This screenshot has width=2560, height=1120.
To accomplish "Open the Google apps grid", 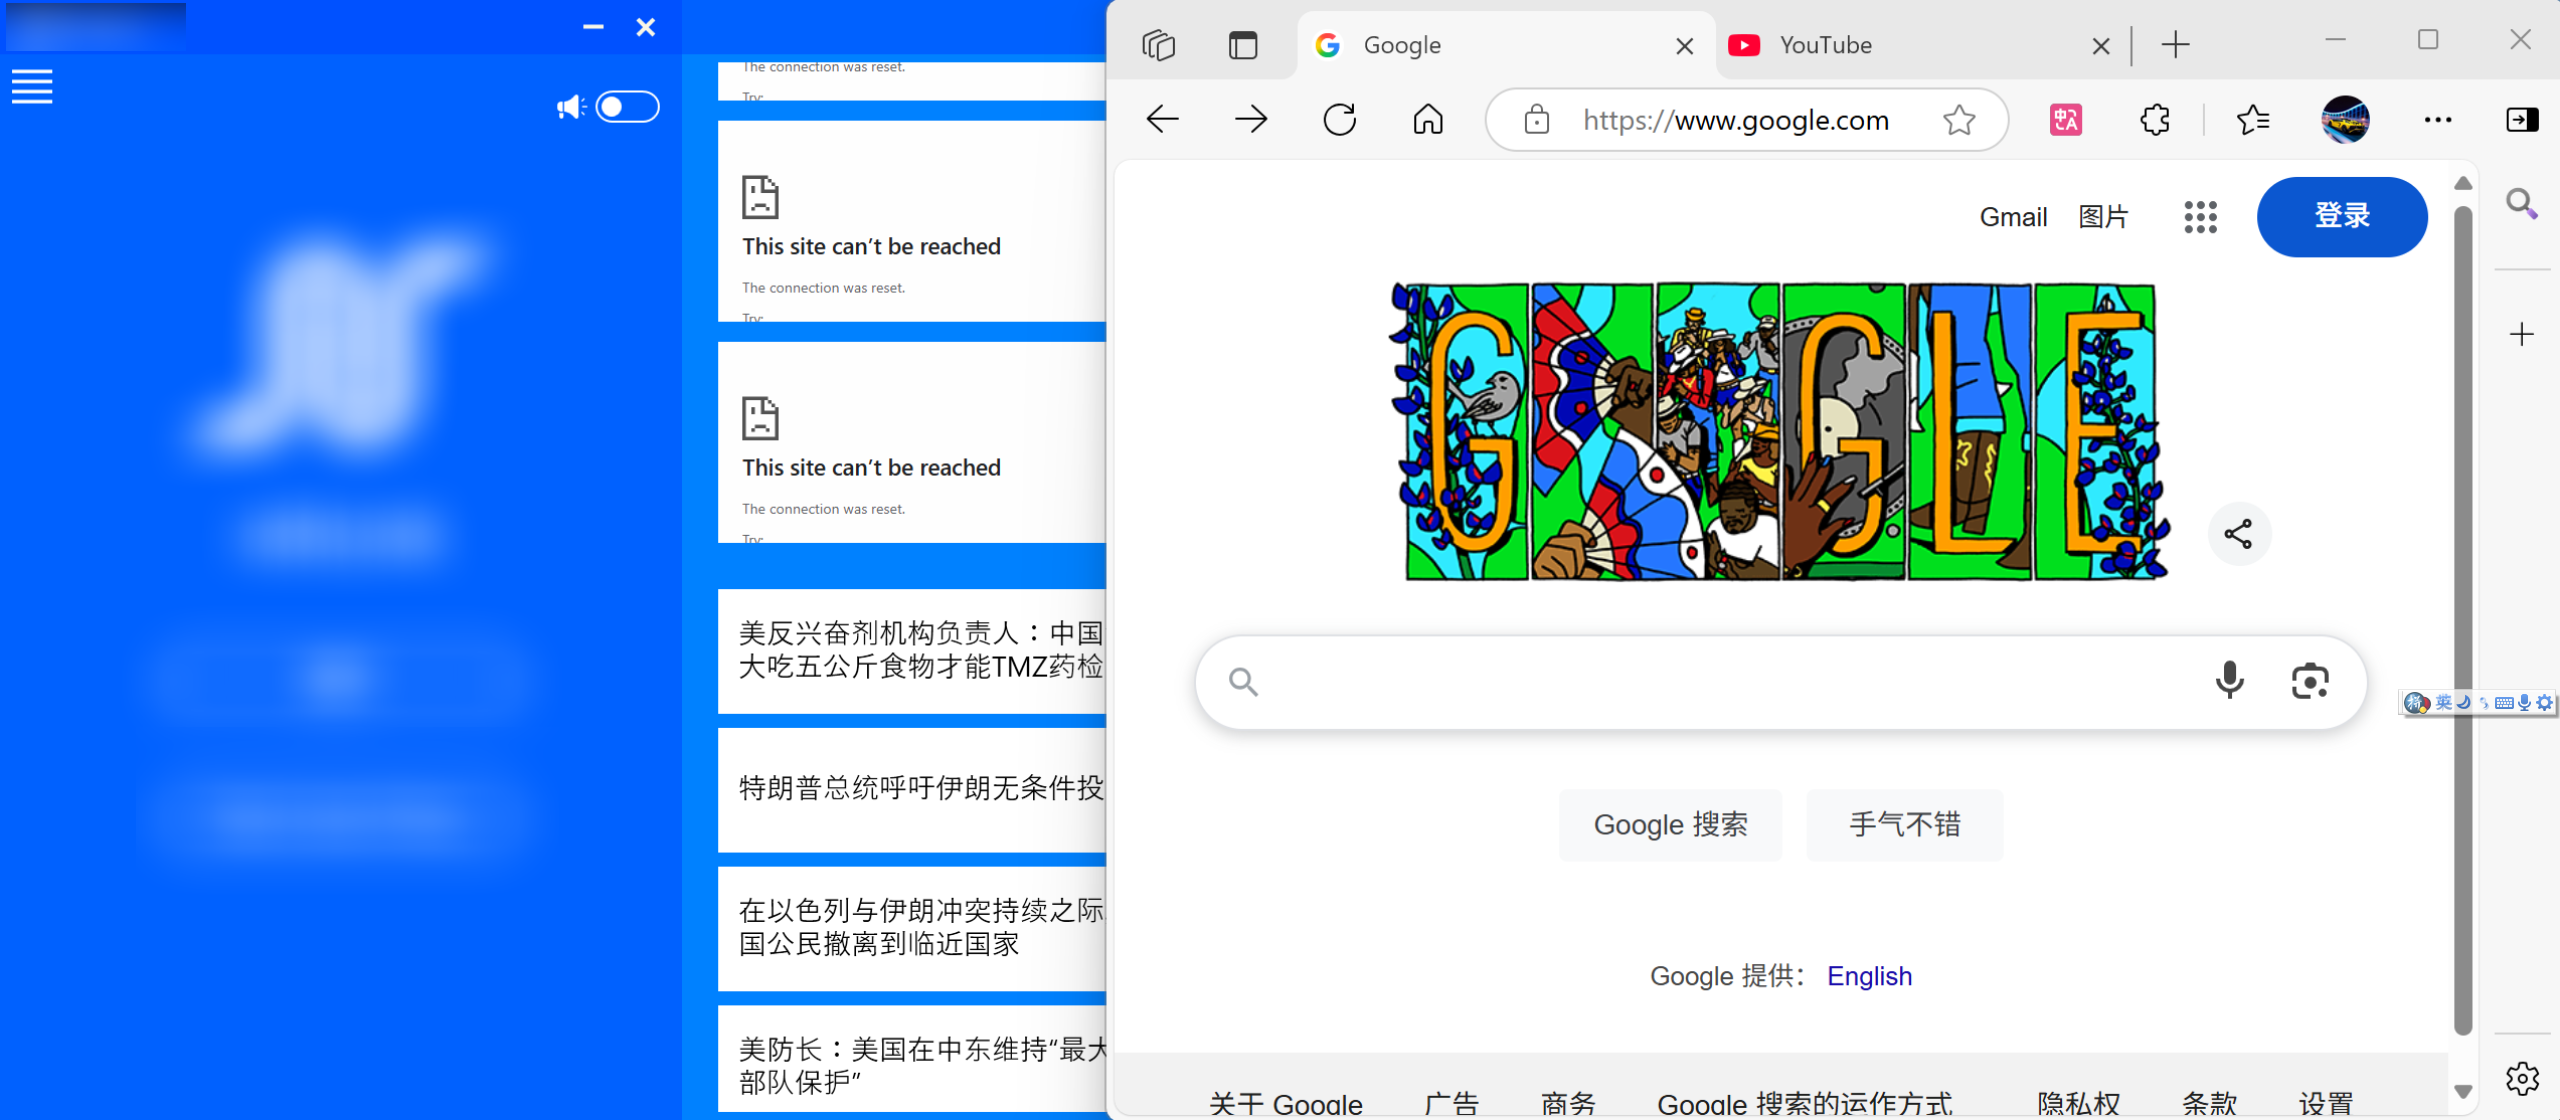I will (x=2200, y=217).
